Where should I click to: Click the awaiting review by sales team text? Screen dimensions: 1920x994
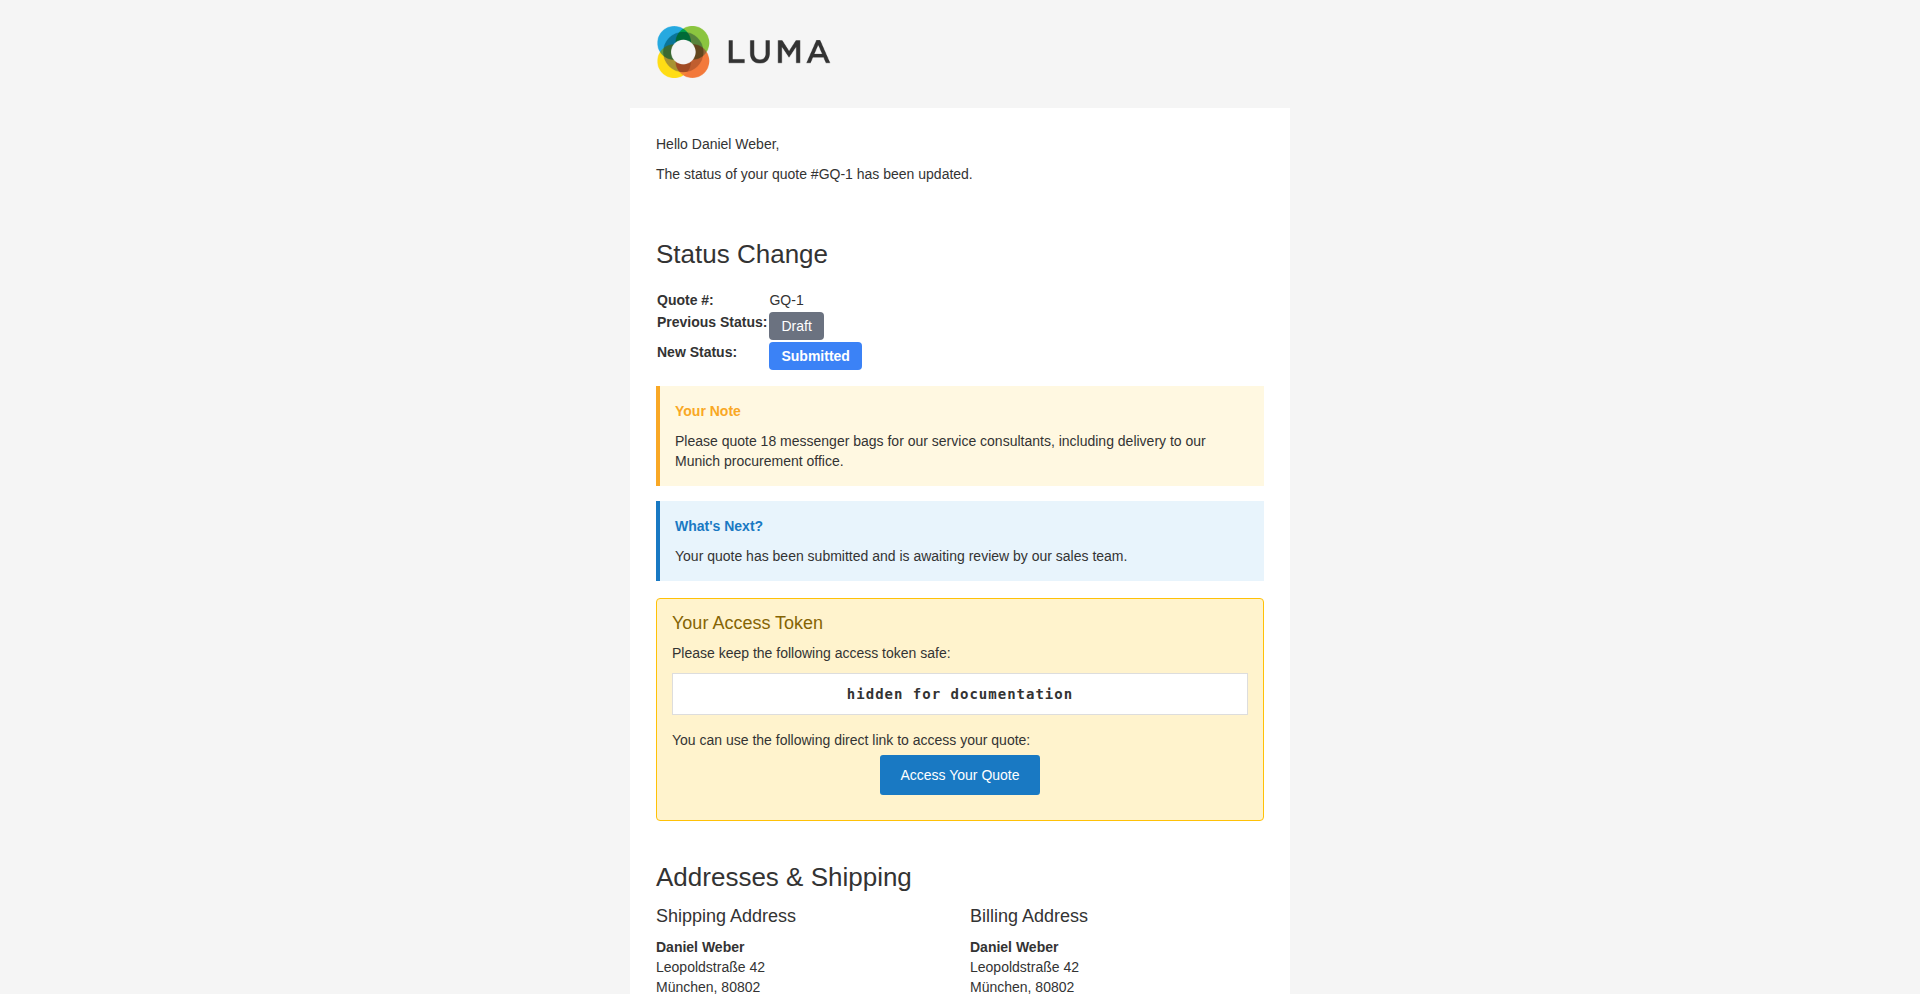(901, 556)
